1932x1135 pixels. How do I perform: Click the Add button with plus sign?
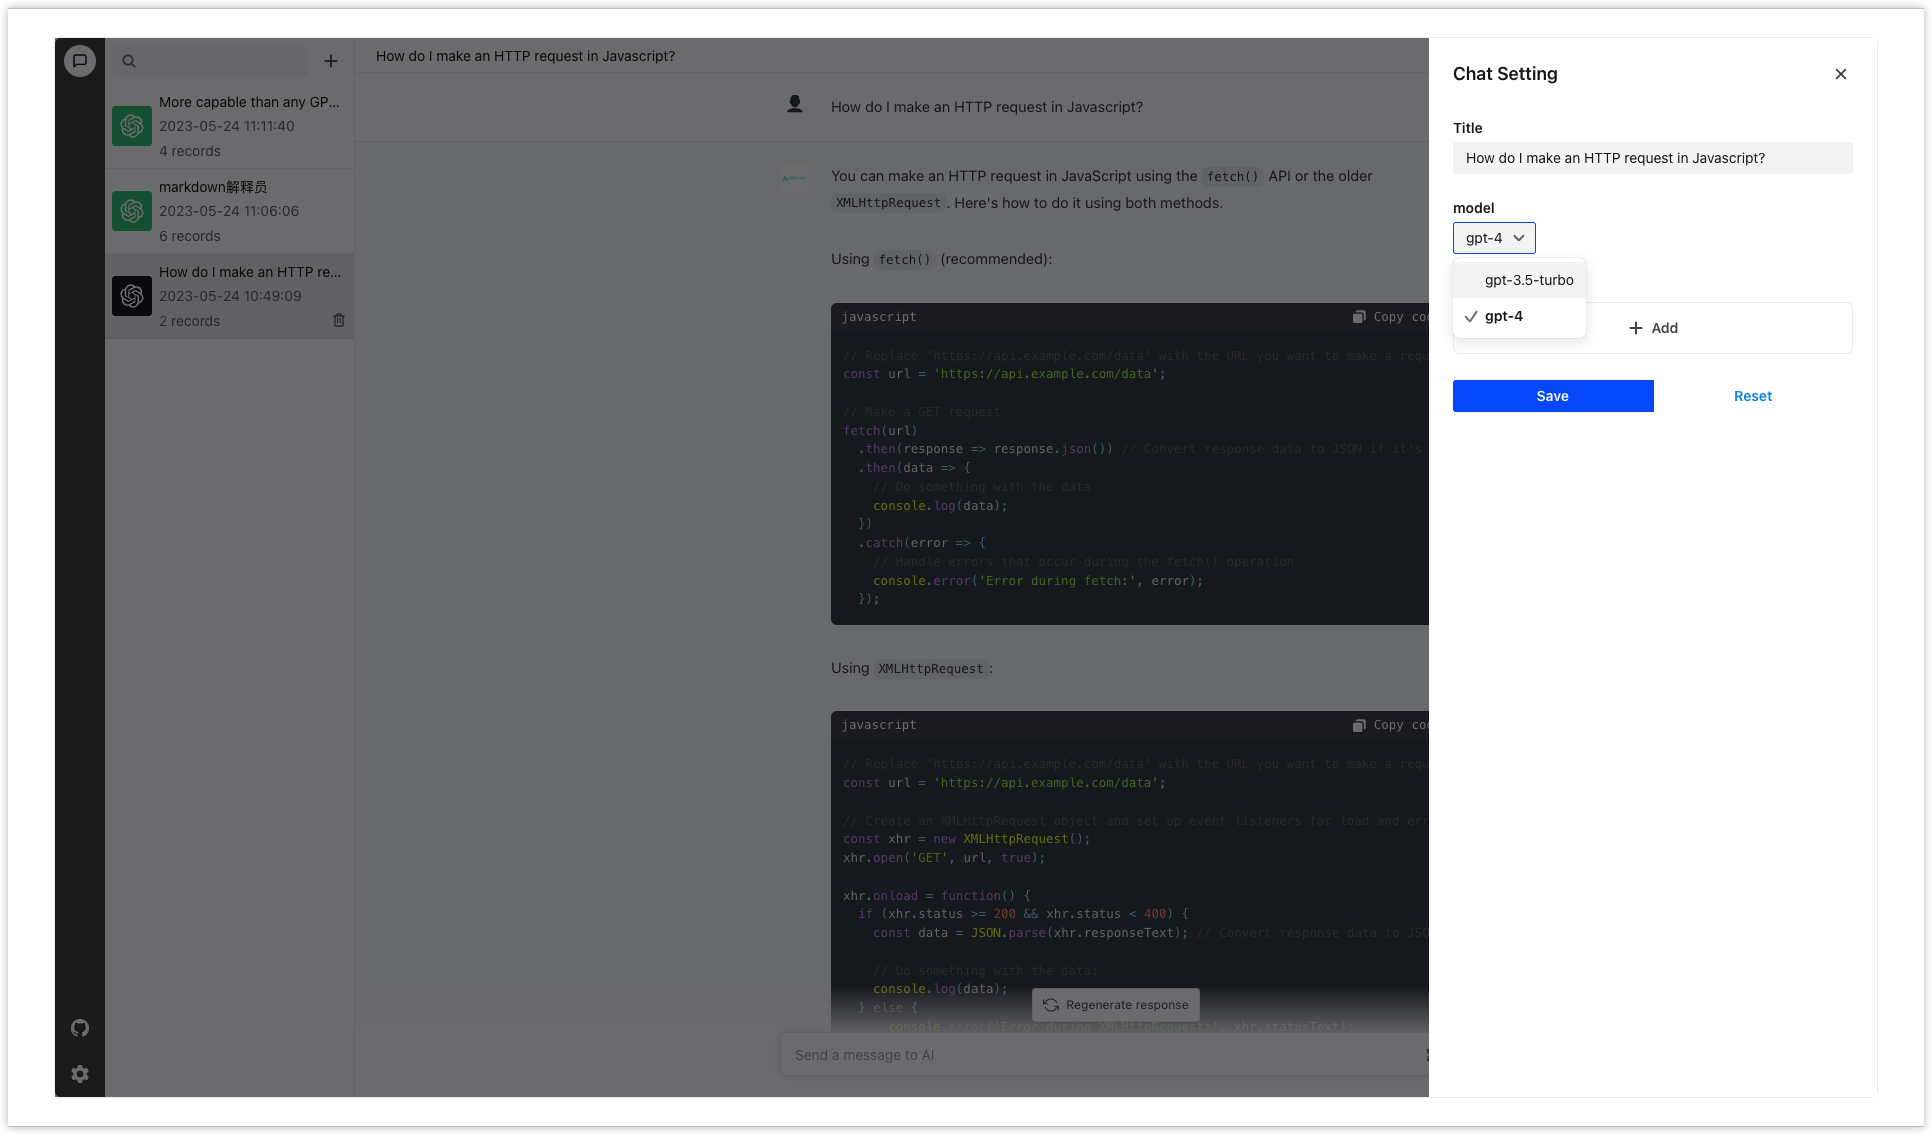1653,328
